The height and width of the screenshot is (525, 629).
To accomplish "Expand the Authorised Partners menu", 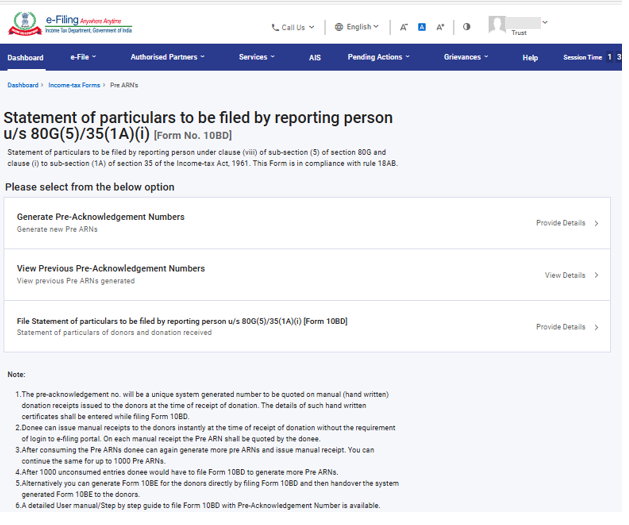I will click(x=167, y=57).
